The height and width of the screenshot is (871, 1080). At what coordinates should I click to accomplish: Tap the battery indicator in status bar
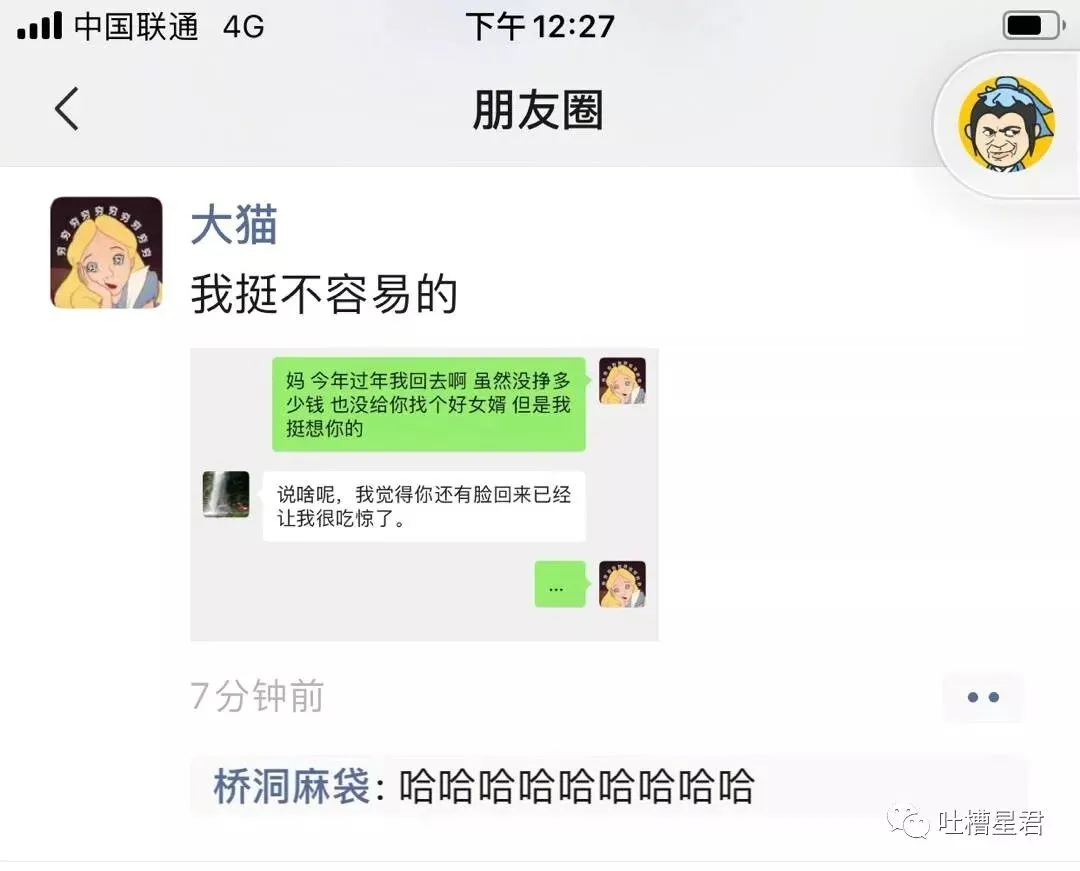[x=1031, y=26]
